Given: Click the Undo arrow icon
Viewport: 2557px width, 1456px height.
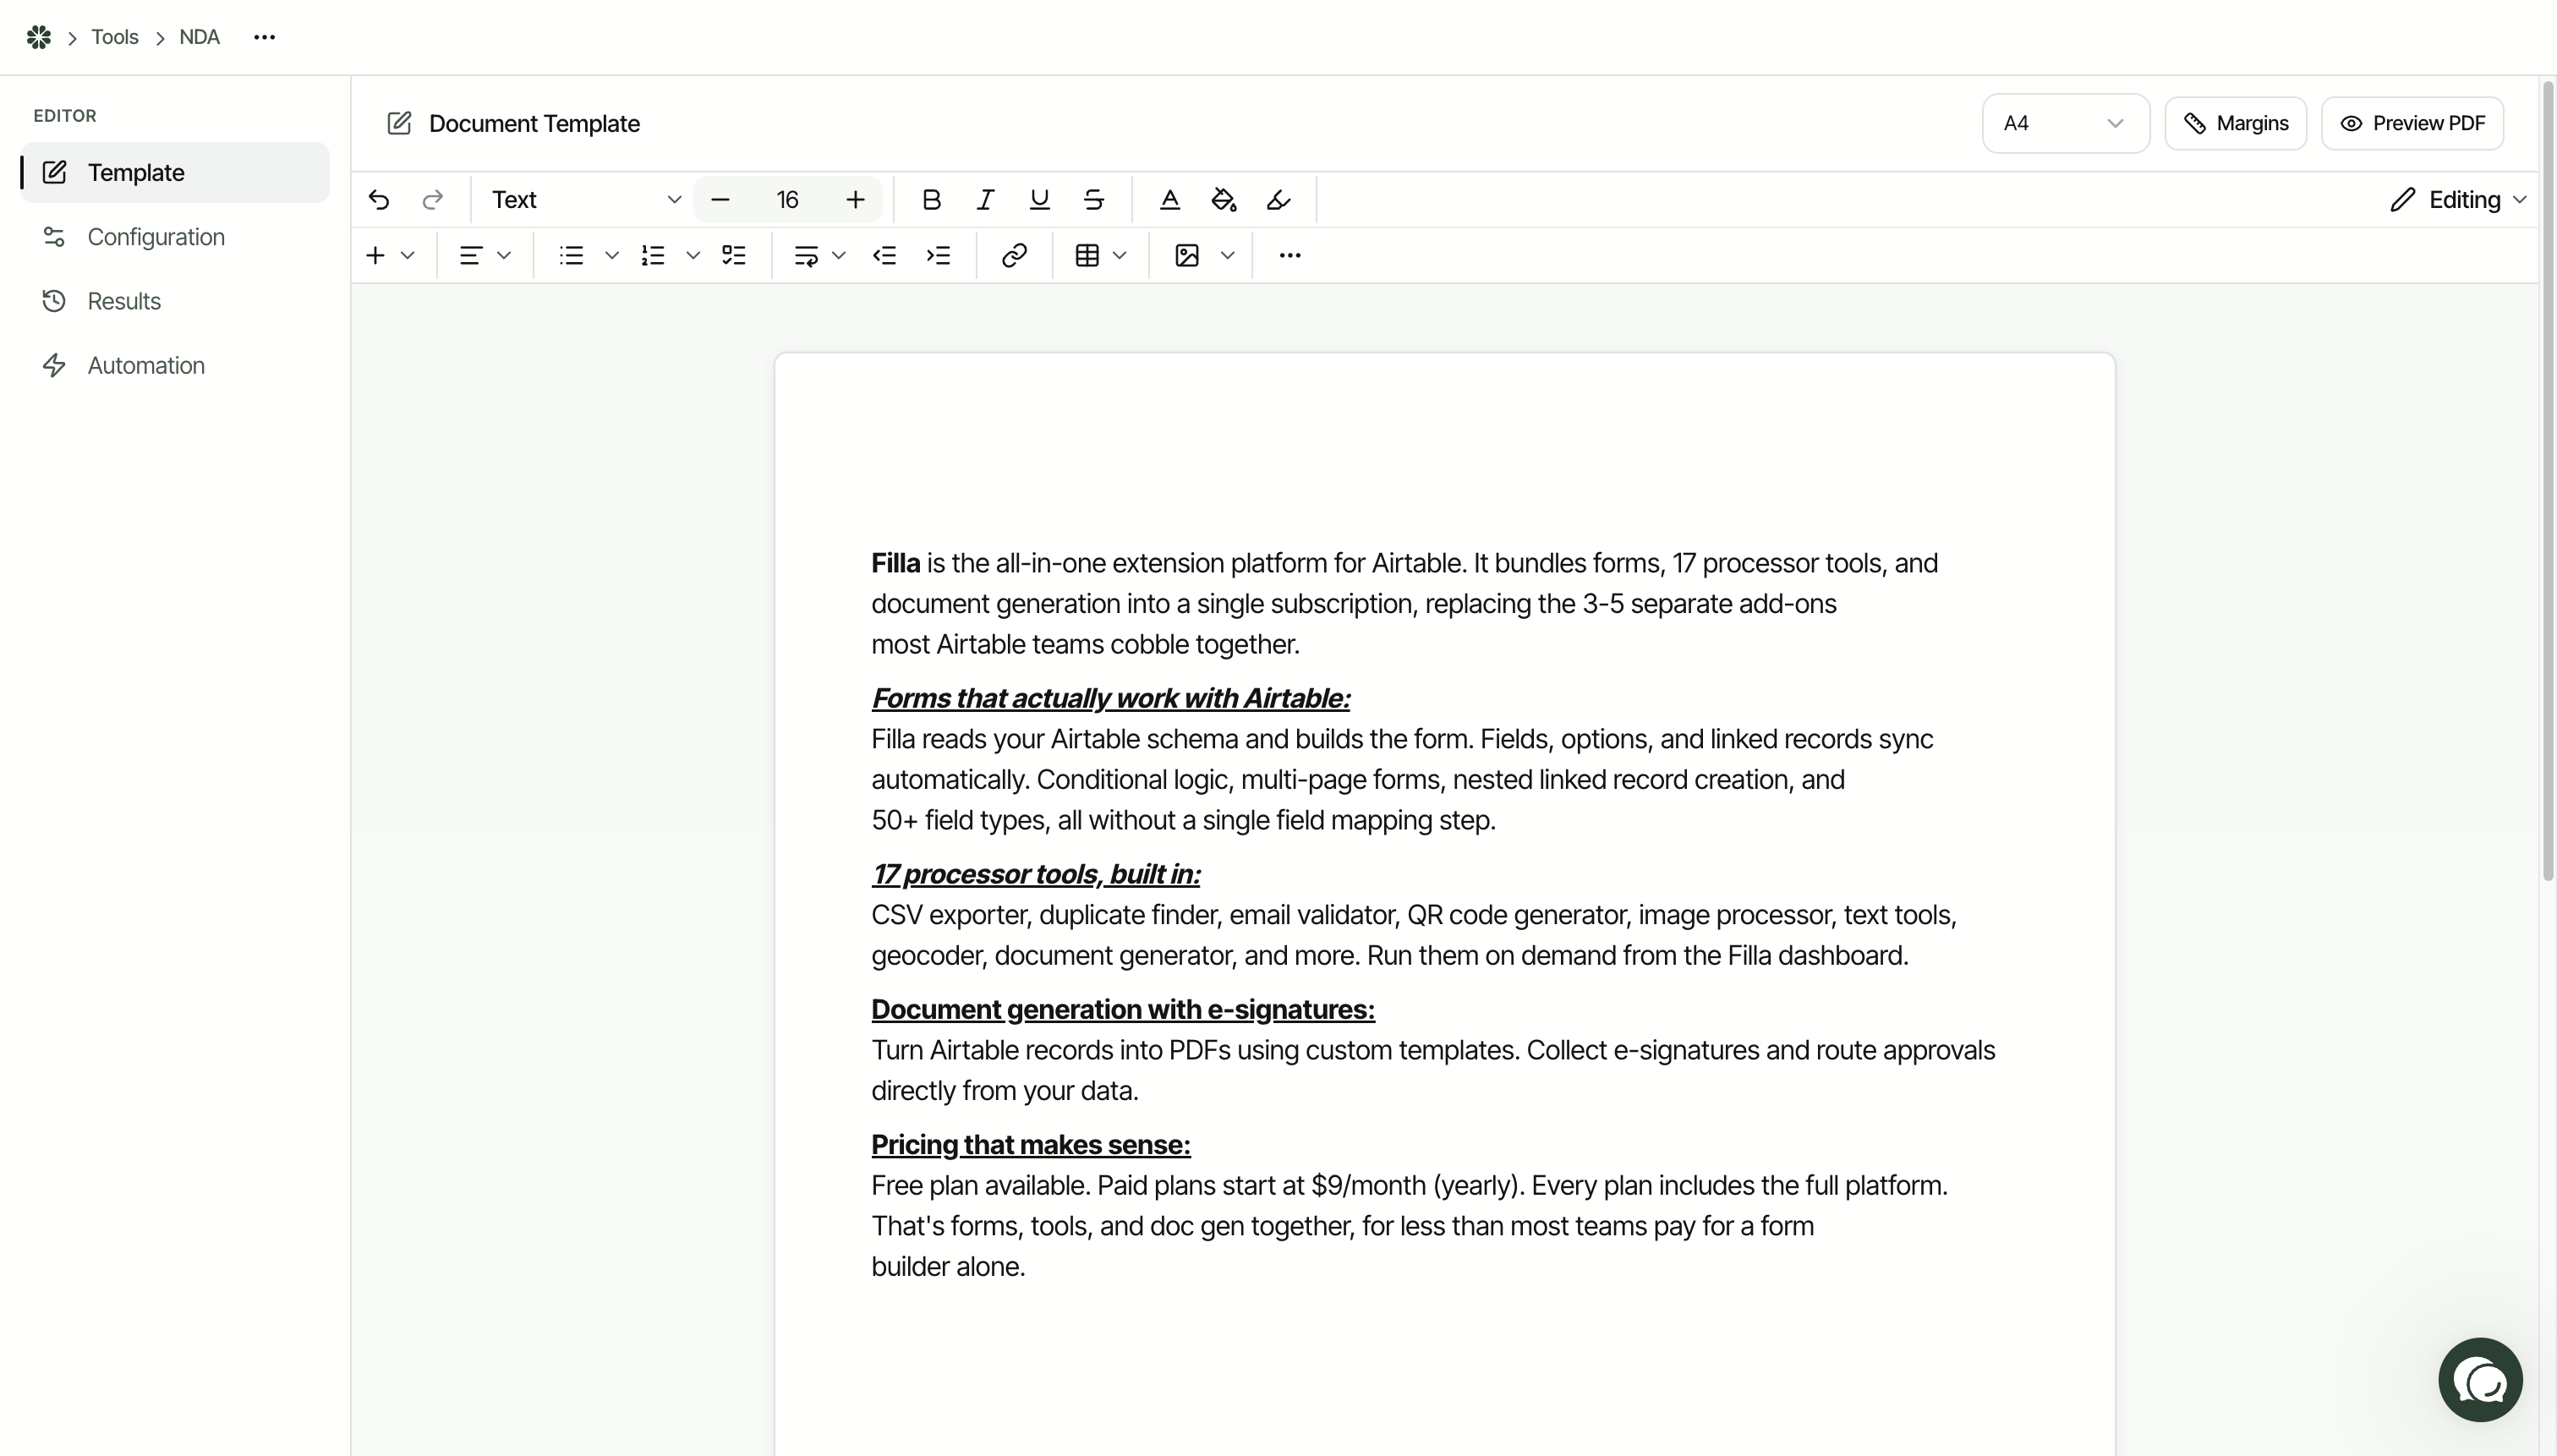Looking at the screenshot, I should 378,200.
